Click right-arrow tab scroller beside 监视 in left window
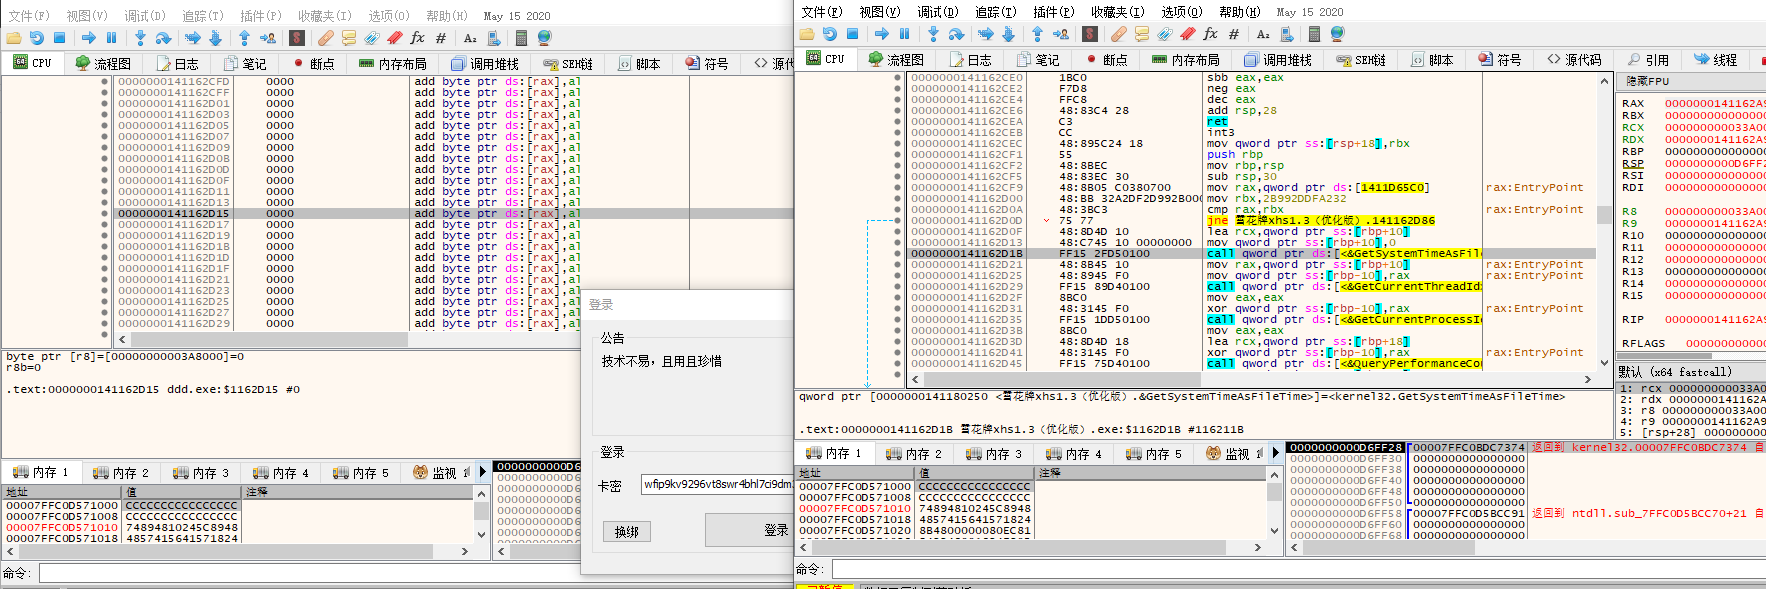 [x=483, y=472]
